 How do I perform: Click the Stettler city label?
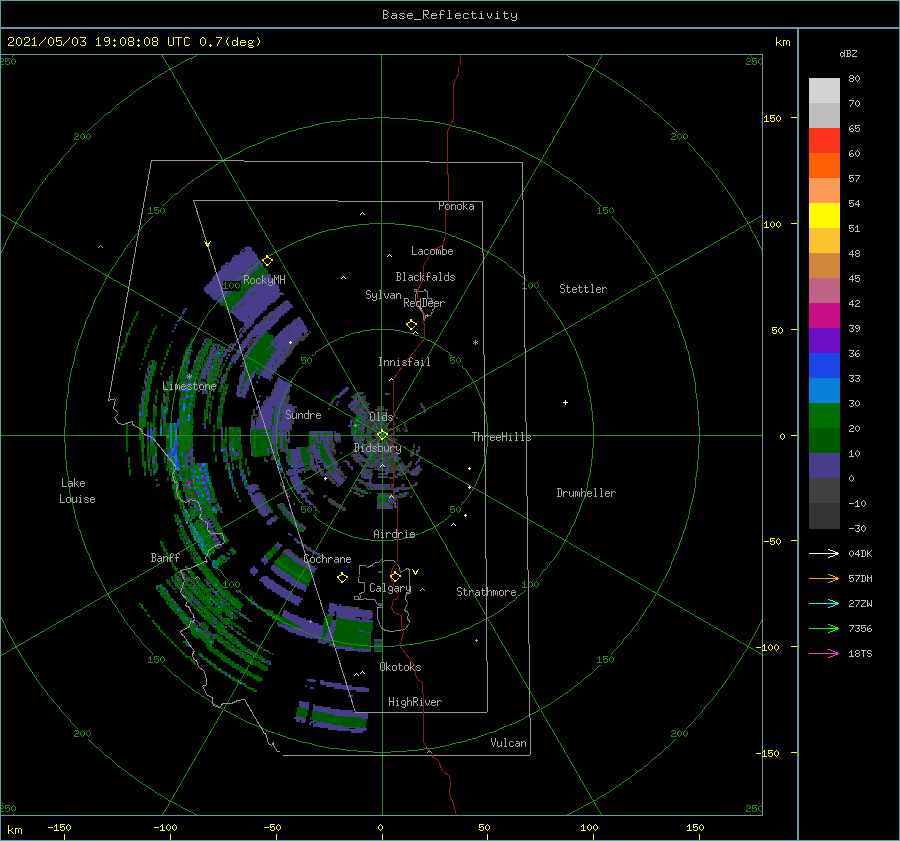click(583, 289)
